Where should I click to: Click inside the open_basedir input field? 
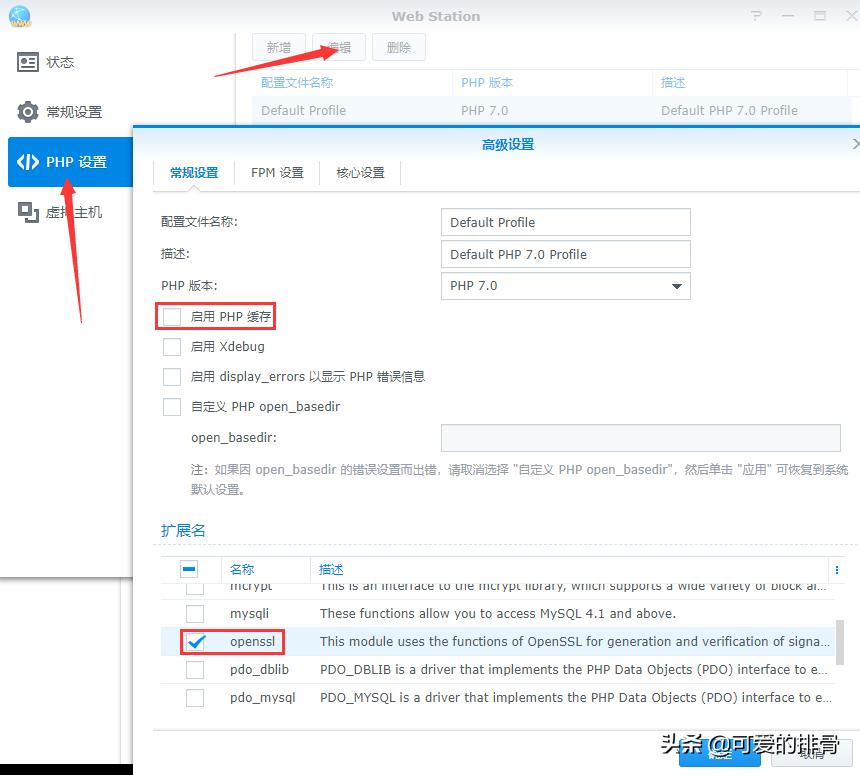[640, 437]
